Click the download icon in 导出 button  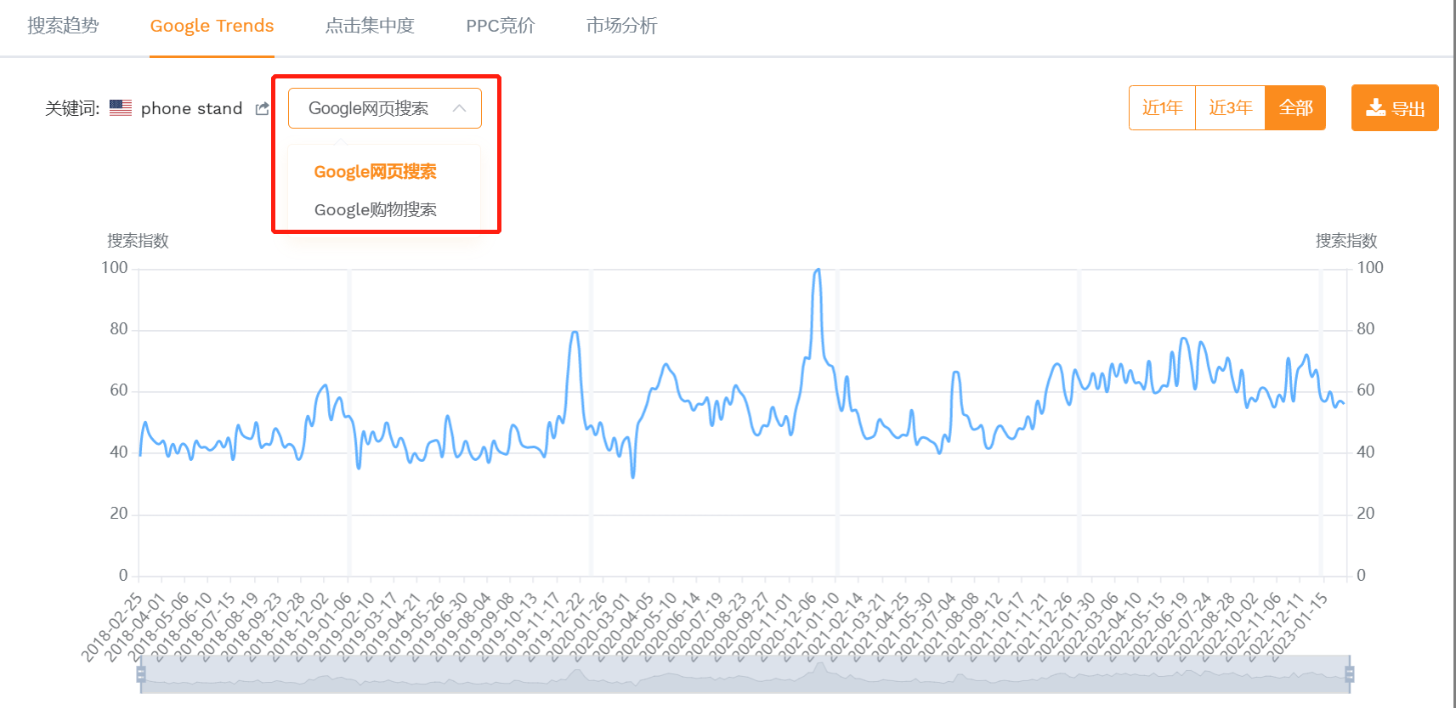(1376, 107)
